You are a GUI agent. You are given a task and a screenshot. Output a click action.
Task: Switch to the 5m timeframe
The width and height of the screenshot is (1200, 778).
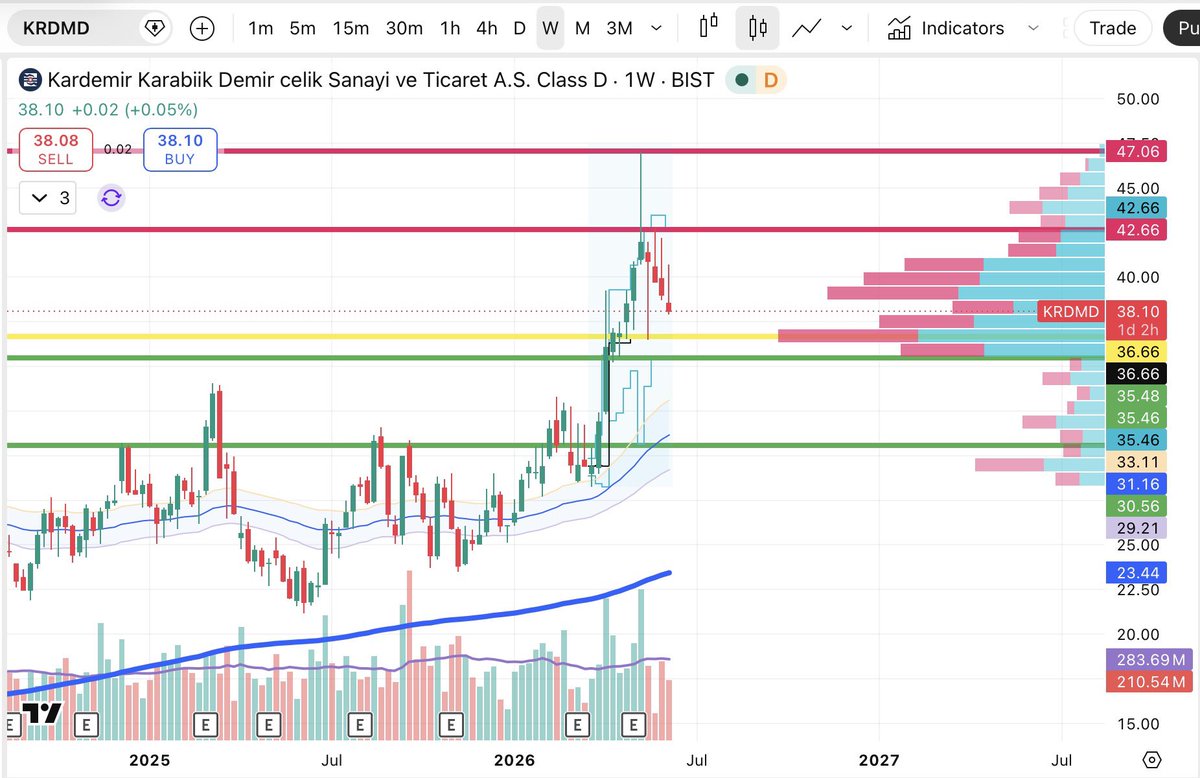click(x=303, y=28)
